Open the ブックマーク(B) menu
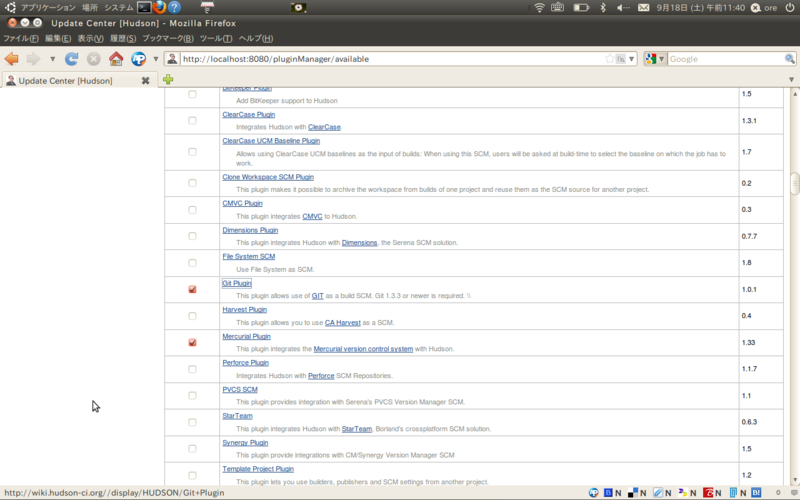 pos(168,38)
